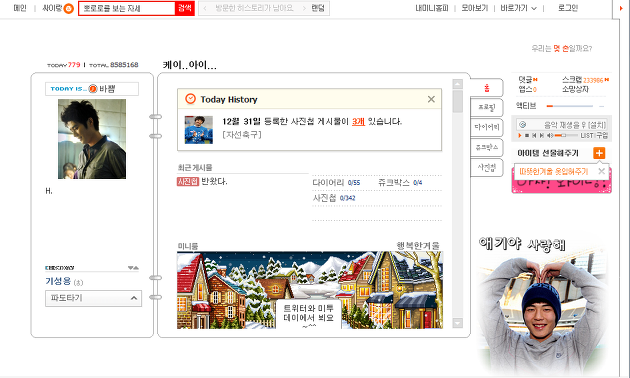Open 다이어리 0/55 count link
Viewport: 630px width, 378px height.
[x=336, y=183]
